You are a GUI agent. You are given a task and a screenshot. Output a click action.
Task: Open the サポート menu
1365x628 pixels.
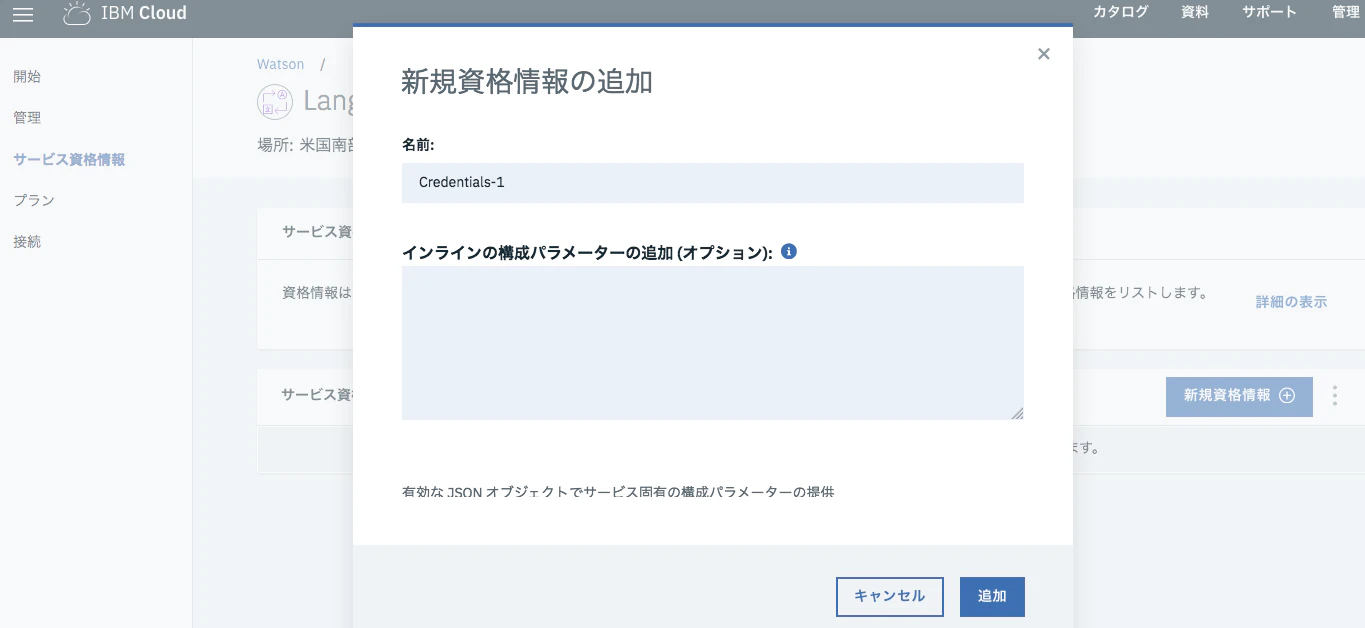pos(1269,13)
